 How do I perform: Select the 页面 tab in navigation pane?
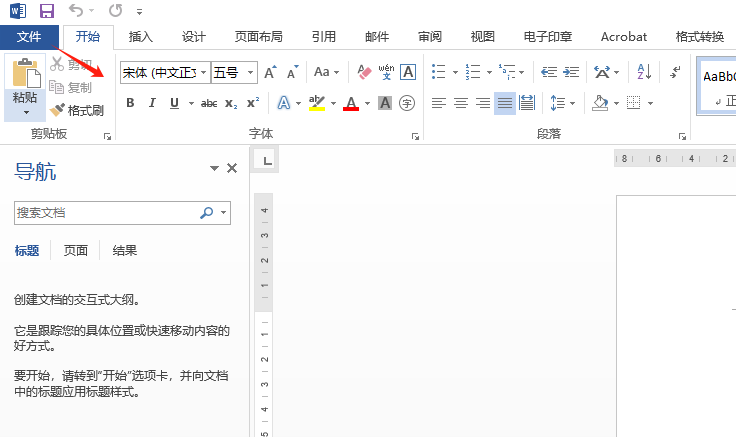tap(76, 251)
